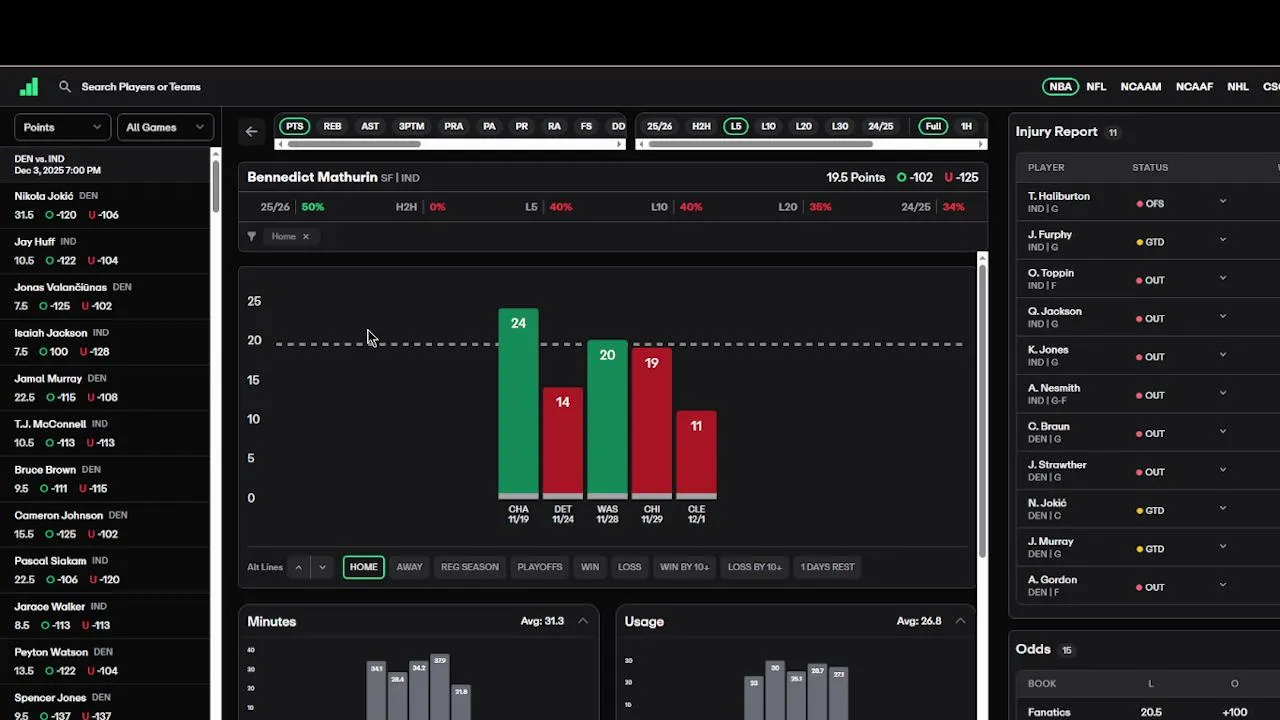Expand T. Haliburton injury row

tap(1222, 202)
